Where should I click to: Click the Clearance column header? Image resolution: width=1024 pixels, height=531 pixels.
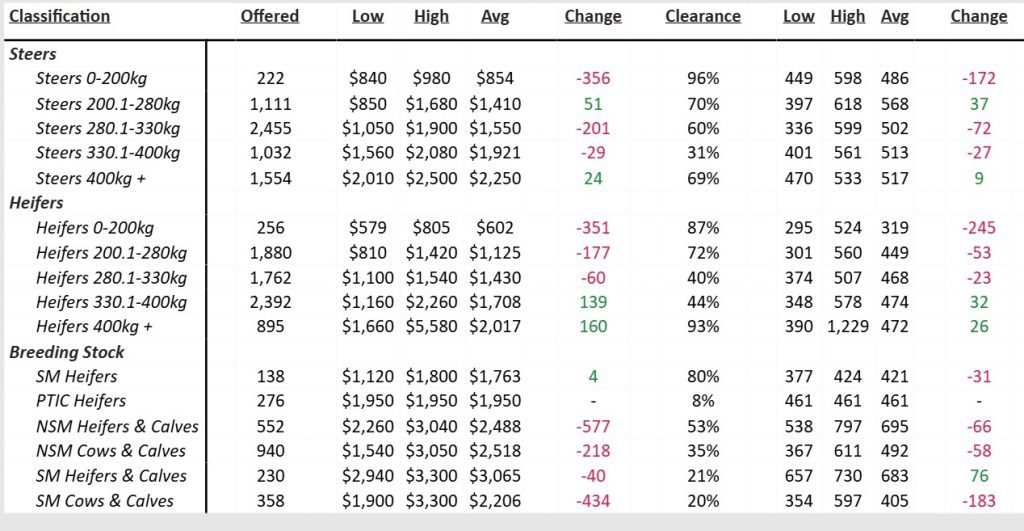[703, 16]
